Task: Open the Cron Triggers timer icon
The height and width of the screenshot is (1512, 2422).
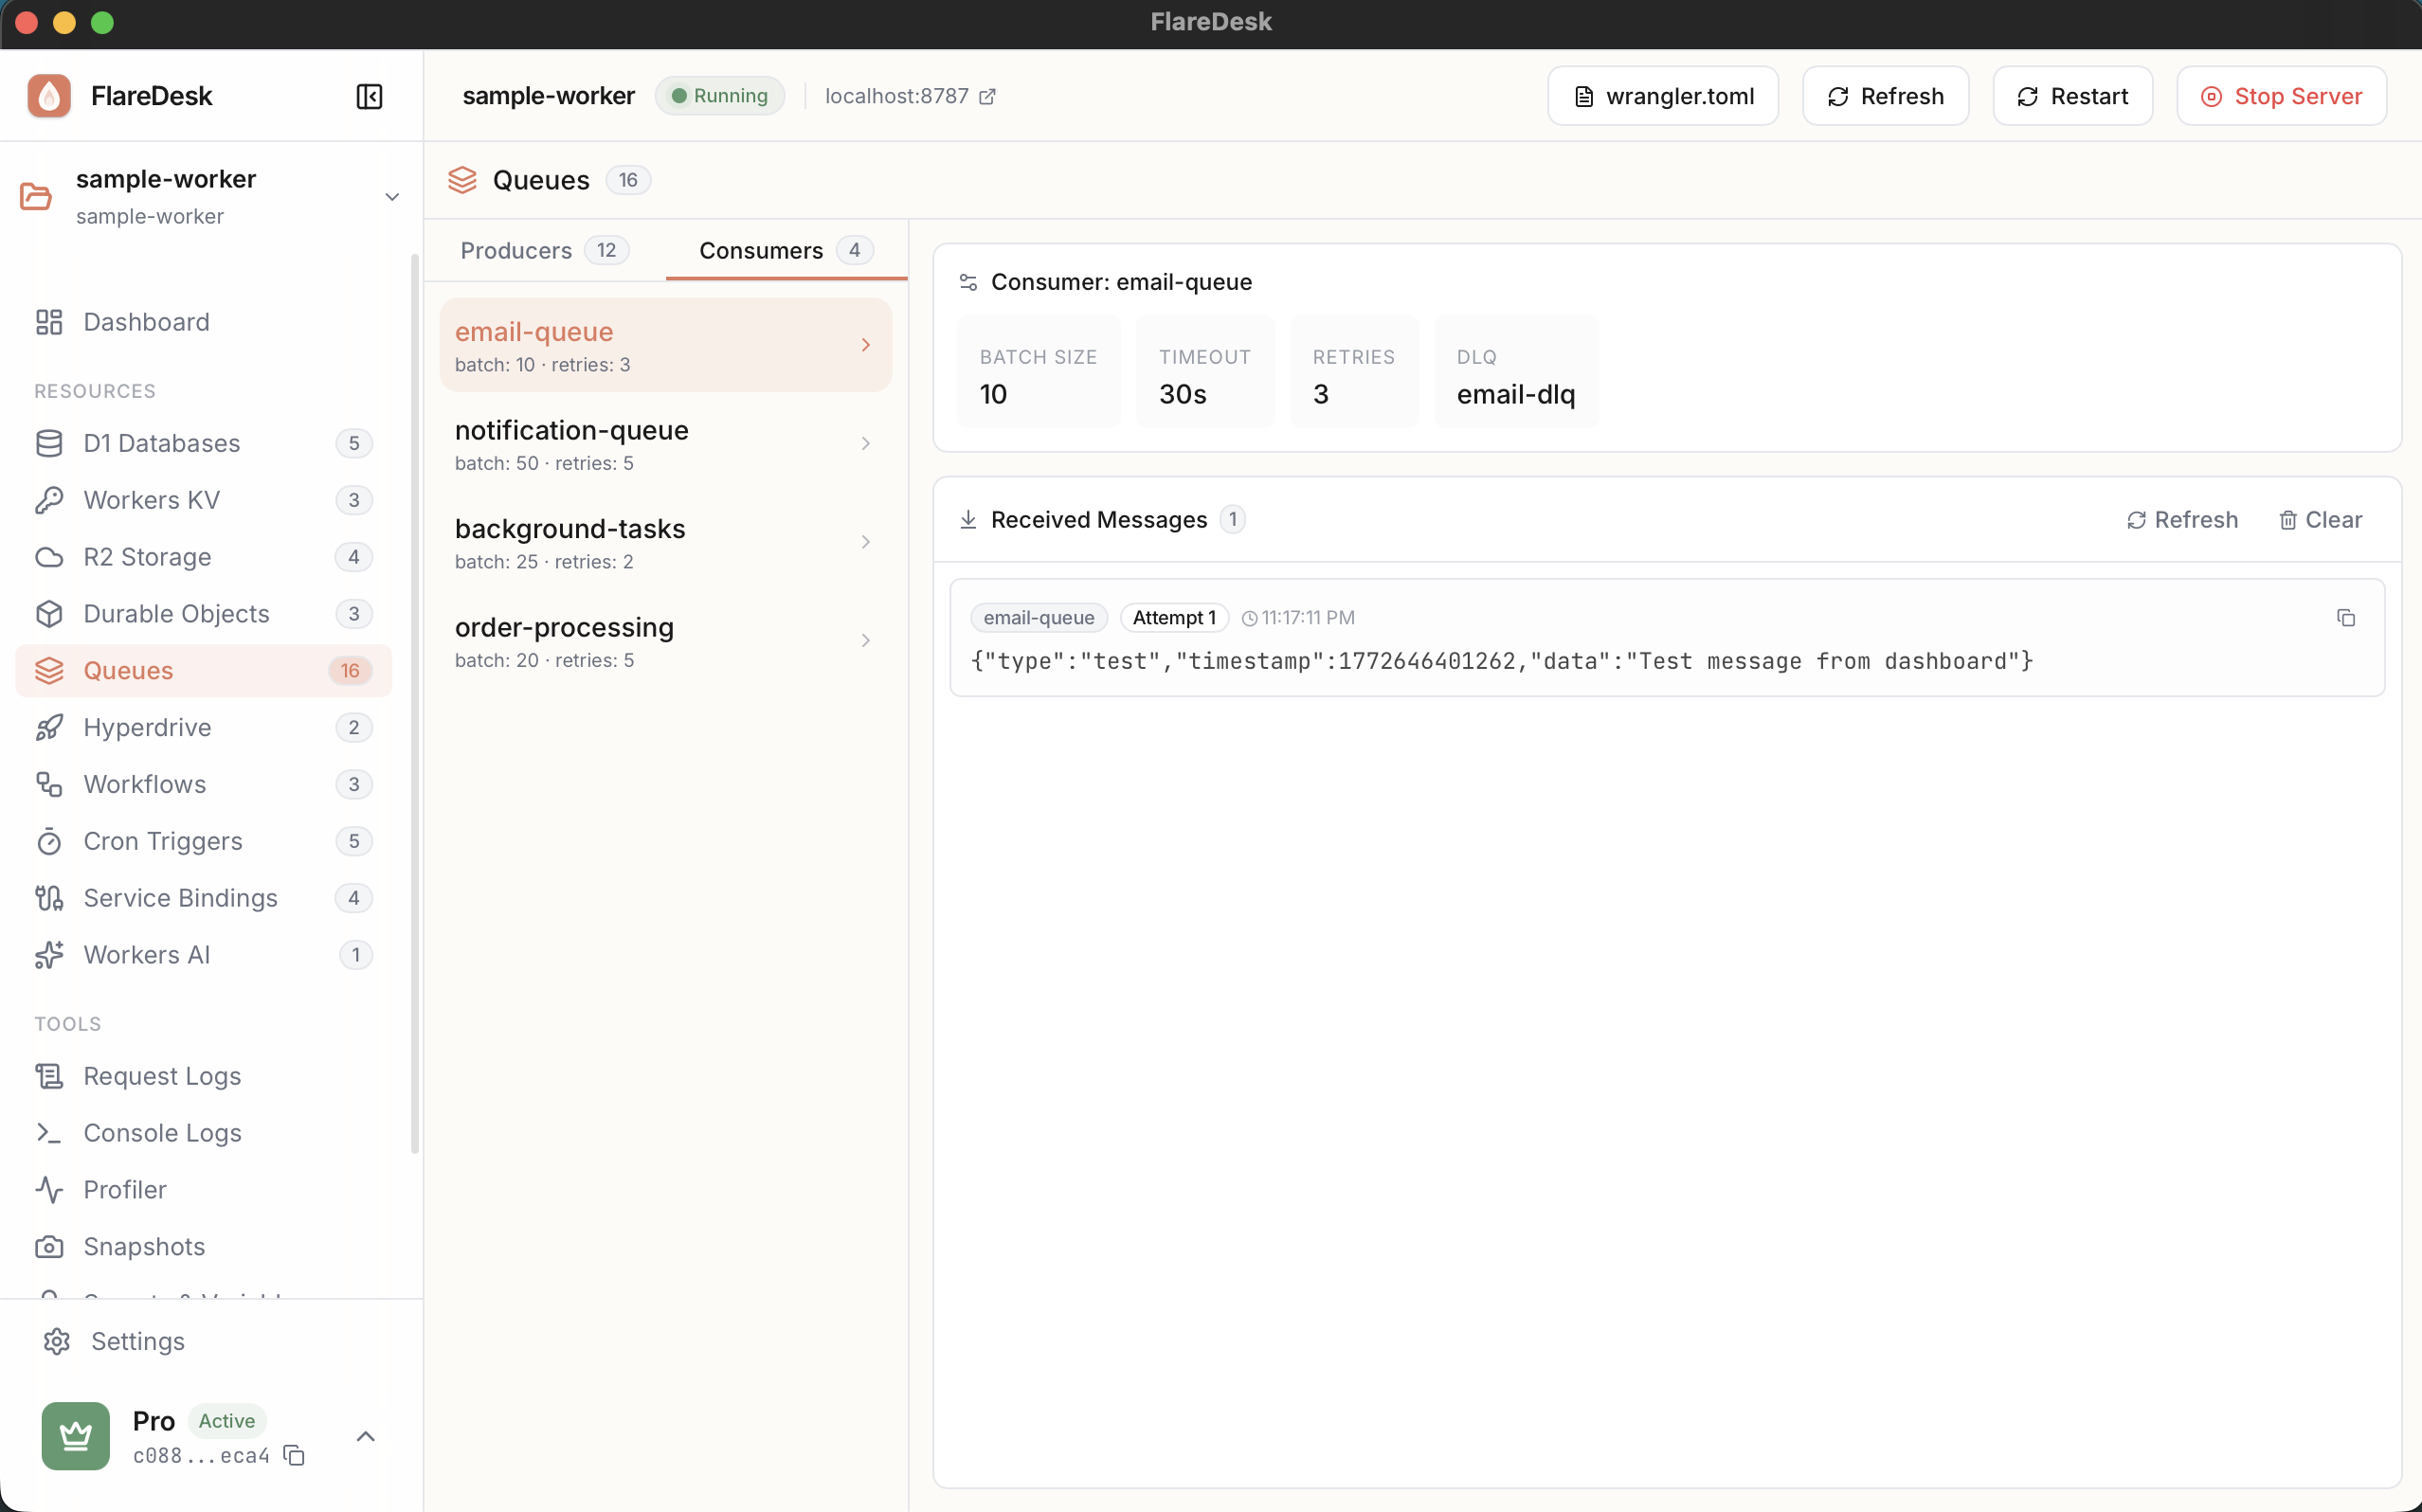Action: tap(49, 841)
